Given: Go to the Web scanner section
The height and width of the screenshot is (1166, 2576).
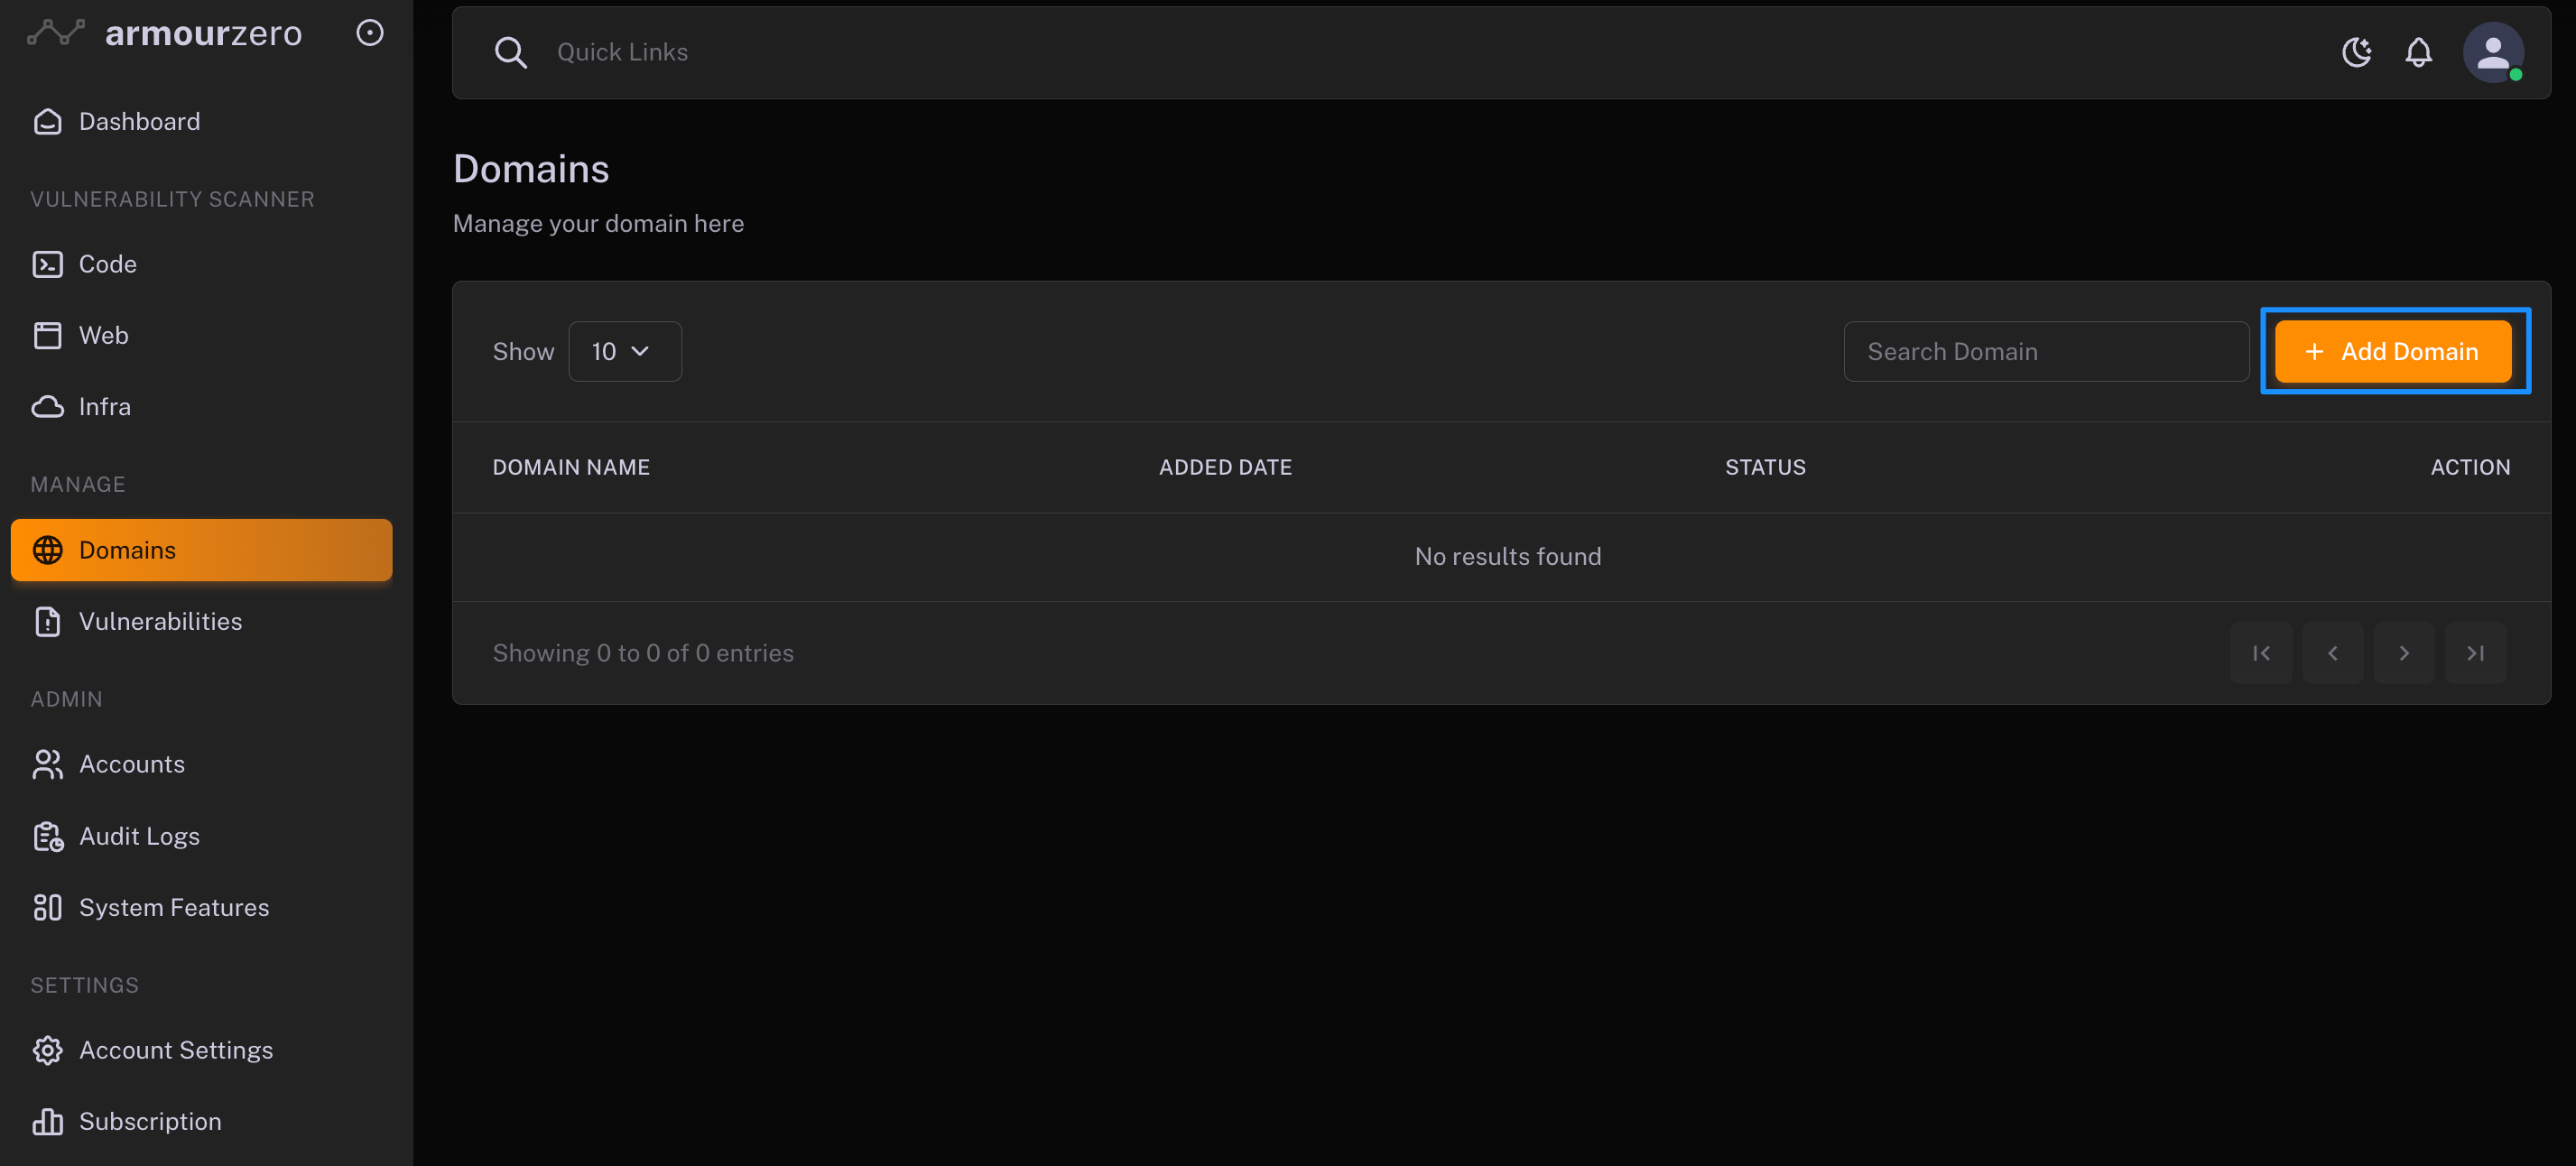Looking at the screenshot, I should [x=103, y=335].
